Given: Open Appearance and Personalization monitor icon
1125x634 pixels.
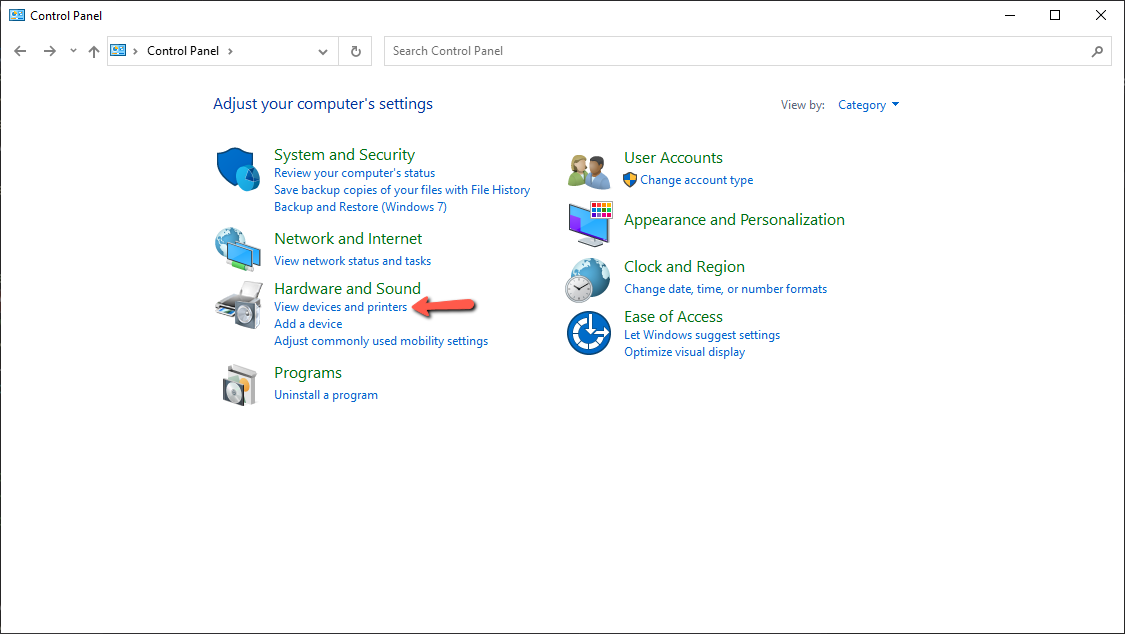Looking at the screenshot, I should pos(590,224).
